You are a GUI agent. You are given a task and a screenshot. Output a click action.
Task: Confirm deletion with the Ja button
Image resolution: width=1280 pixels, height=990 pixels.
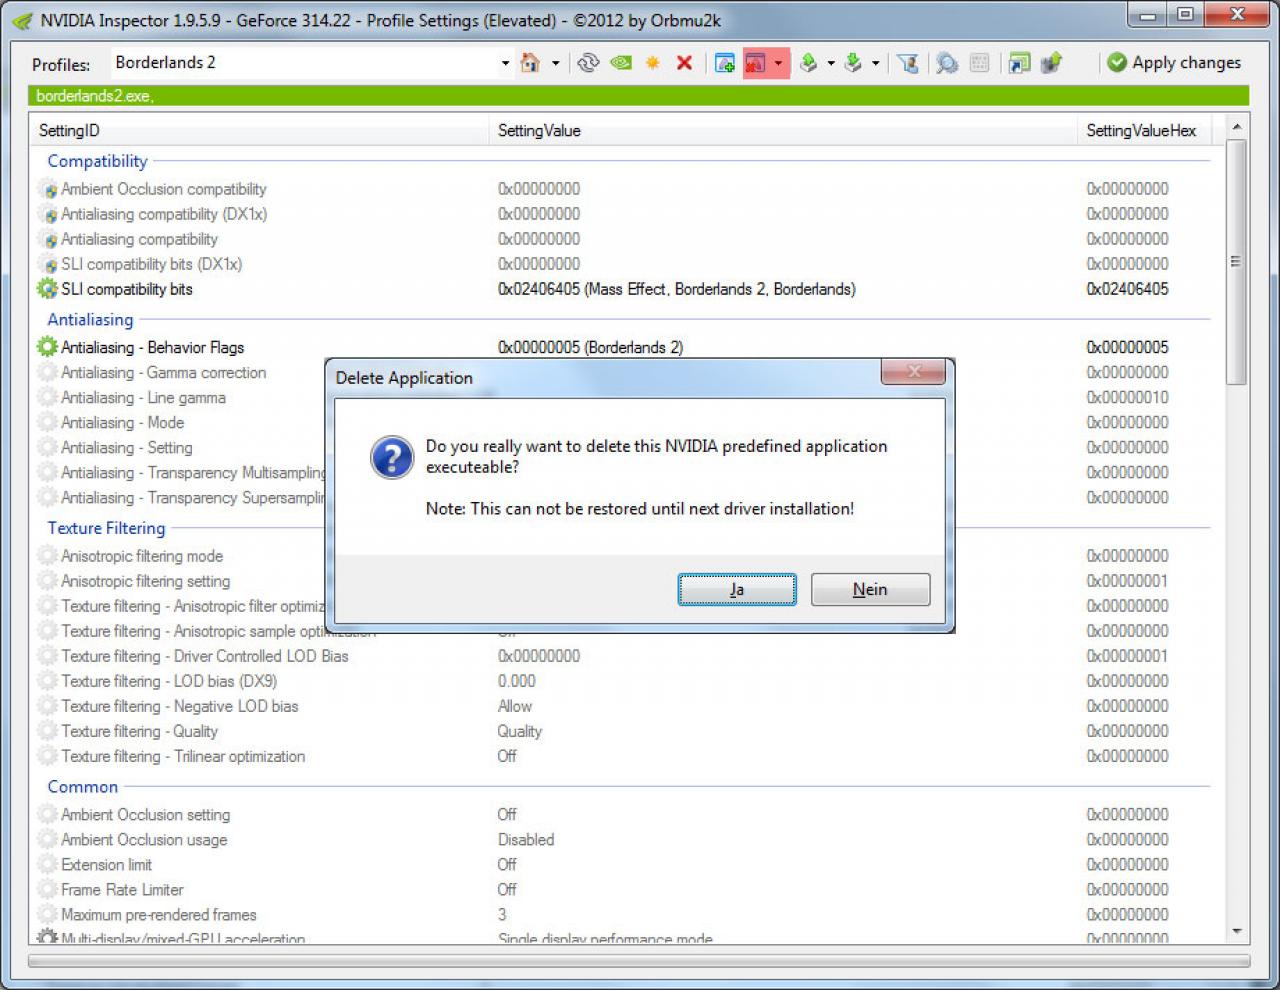pos(737,589)
